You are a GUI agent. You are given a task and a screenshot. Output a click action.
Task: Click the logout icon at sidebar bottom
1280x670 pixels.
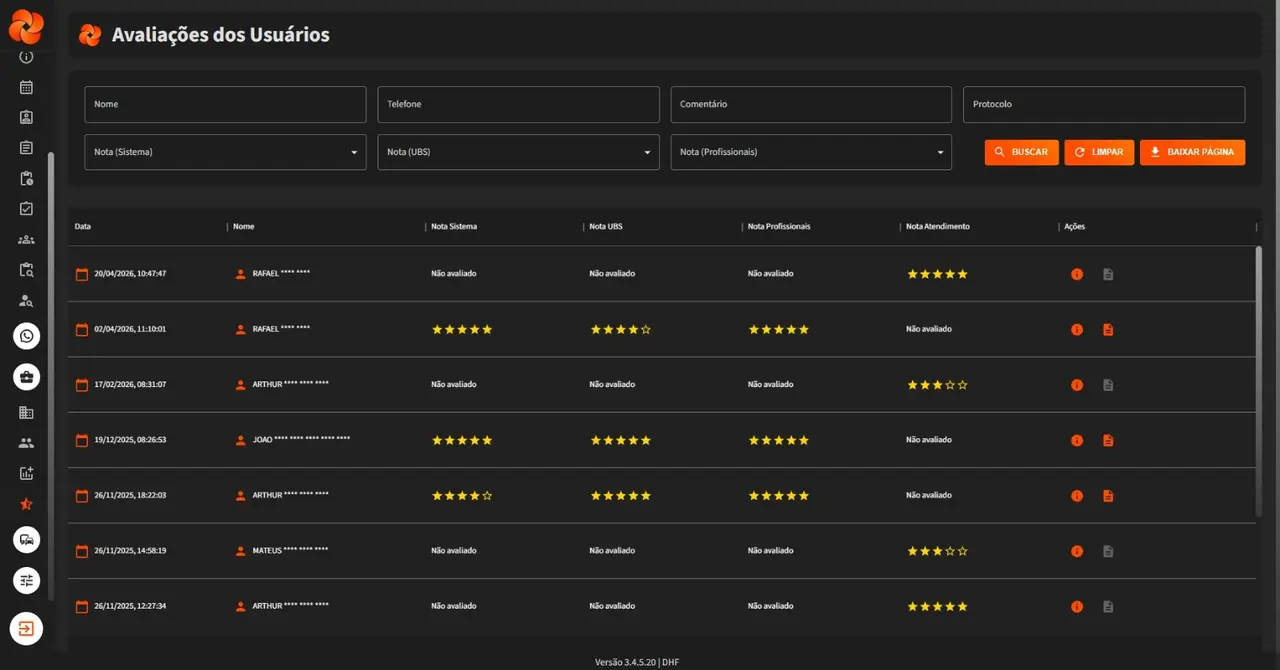point(26,629)
